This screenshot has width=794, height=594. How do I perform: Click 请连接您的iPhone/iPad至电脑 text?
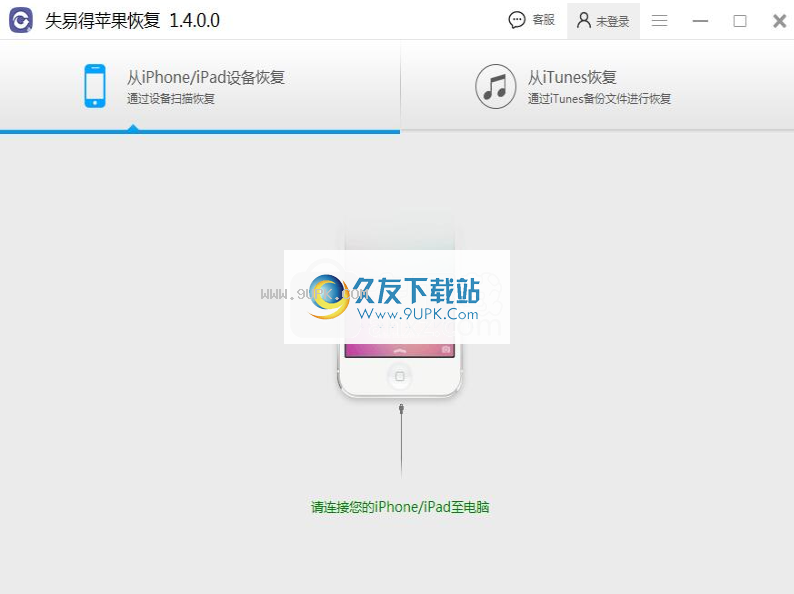point(400,507)
